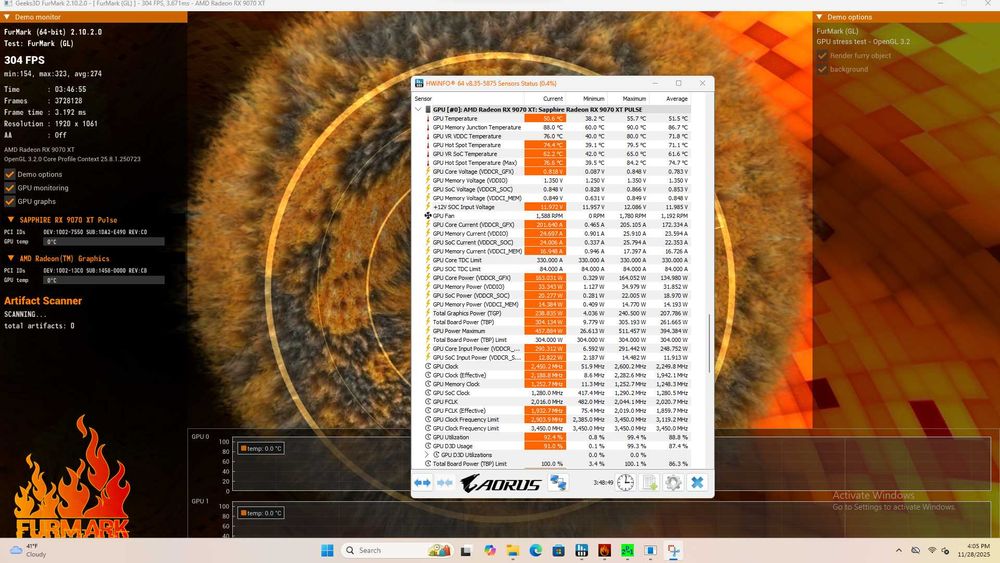Collapse GPU [#0] AMD Radeon sensor group

418,109
